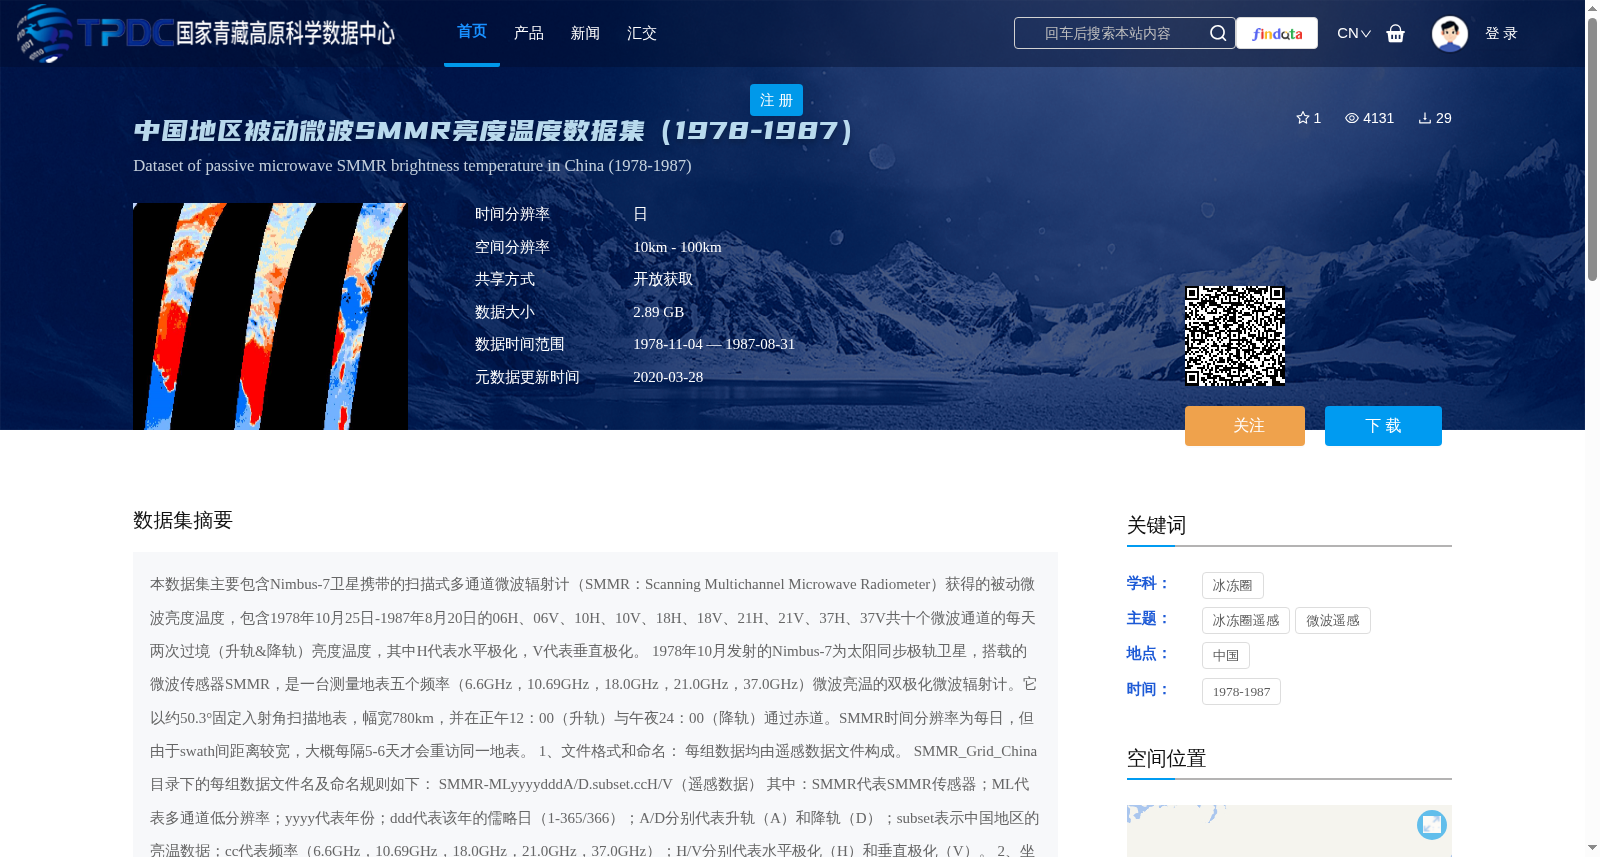Click the scrollbar up arrow
Viewport: 1600px width, 857px height.
click(x=1592, y=8)
